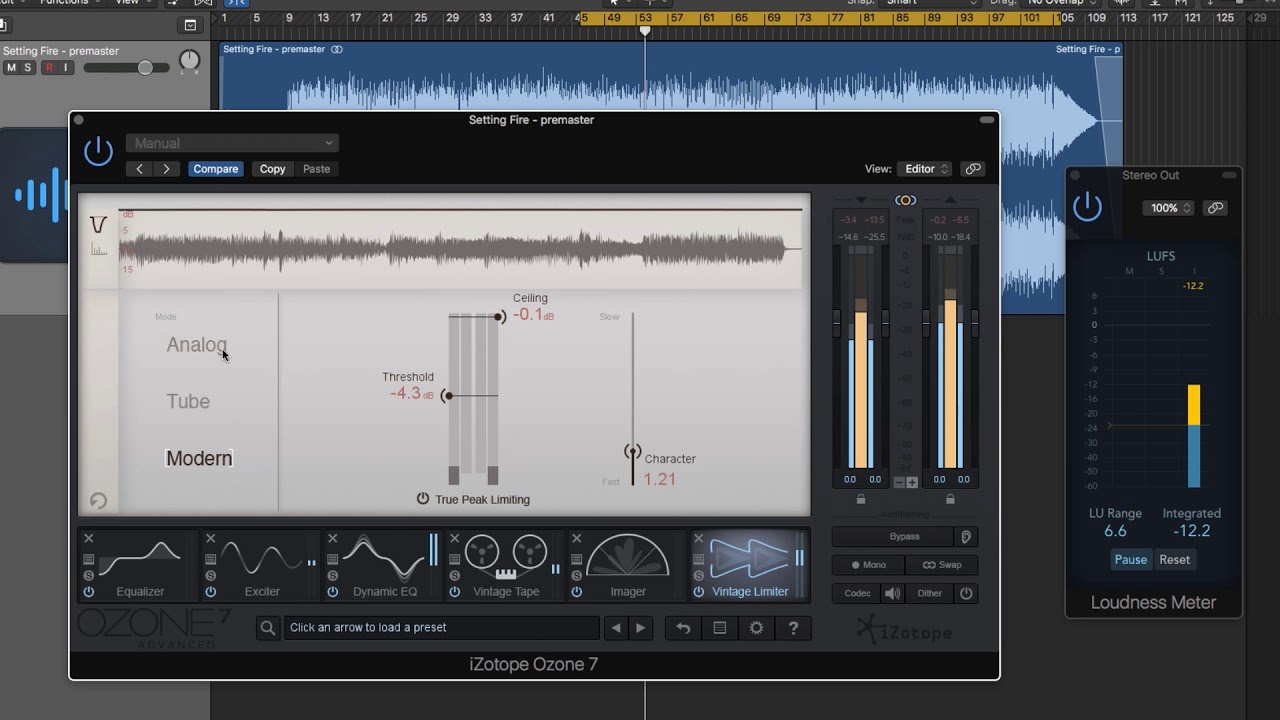1280x720 pixels.
Task: Open the Dynamic EQ preset list
Action: point(333,560)
